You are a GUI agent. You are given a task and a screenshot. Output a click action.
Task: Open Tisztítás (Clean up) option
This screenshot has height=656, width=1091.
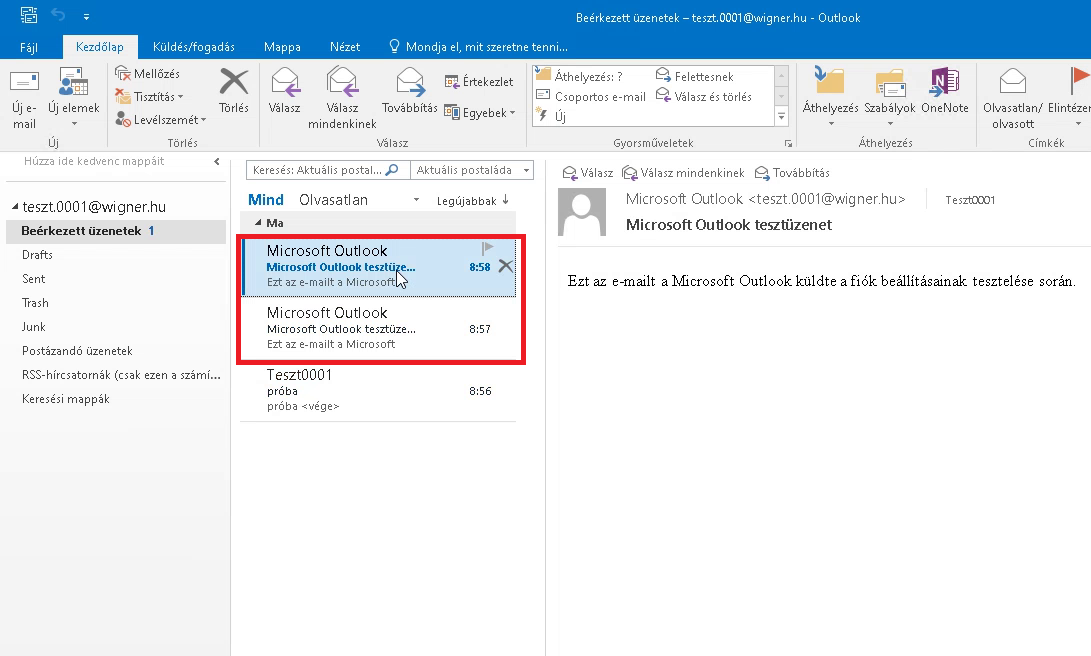(x=149, y=97)
